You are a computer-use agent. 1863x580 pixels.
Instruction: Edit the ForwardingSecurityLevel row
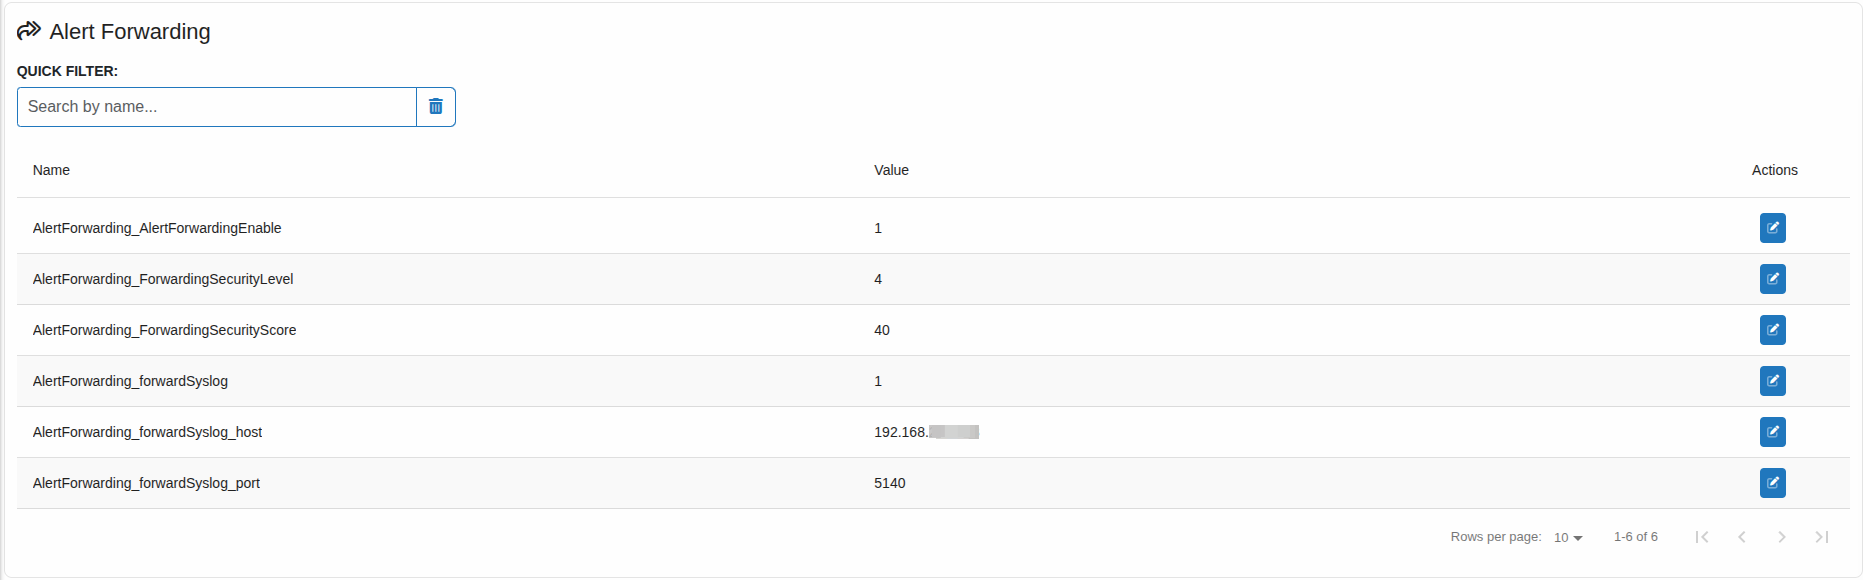click(1772, 279)
